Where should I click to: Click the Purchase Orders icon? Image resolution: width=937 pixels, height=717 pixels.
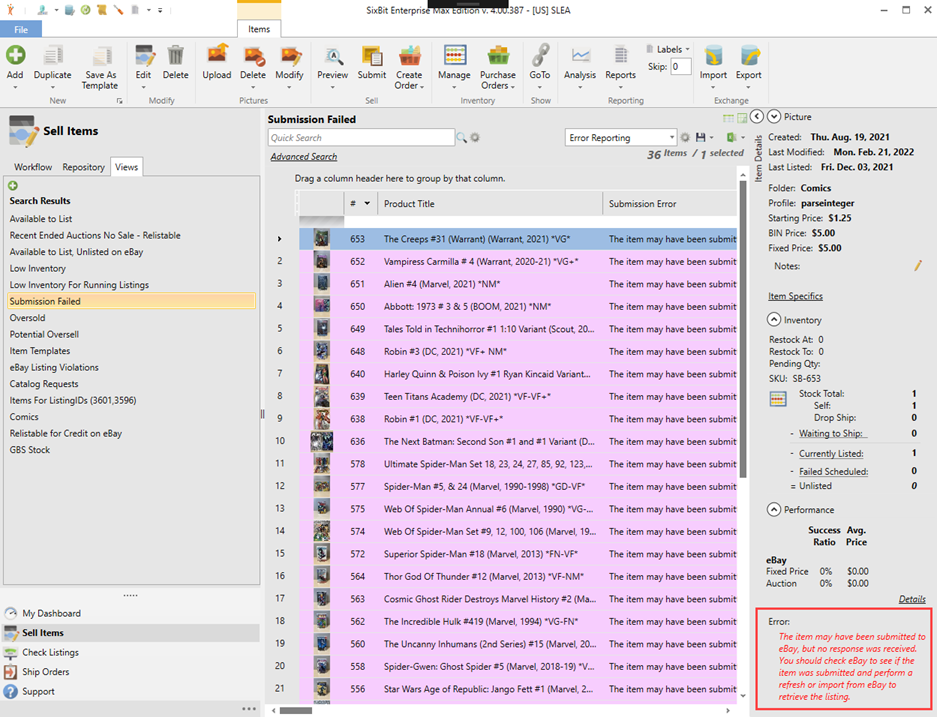pyautogui.click(x=497, y=56)
